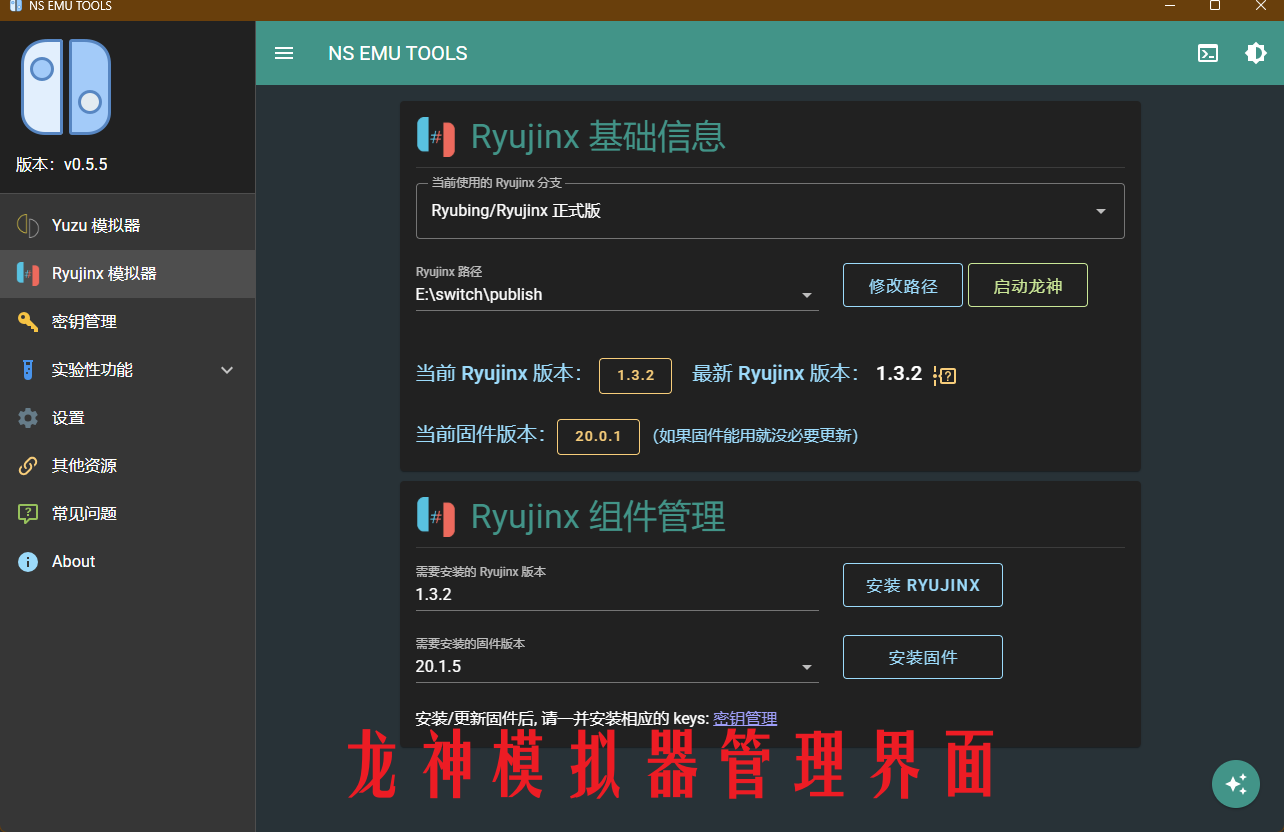Click the flask icon for 实验性功能

coord(27,369)
